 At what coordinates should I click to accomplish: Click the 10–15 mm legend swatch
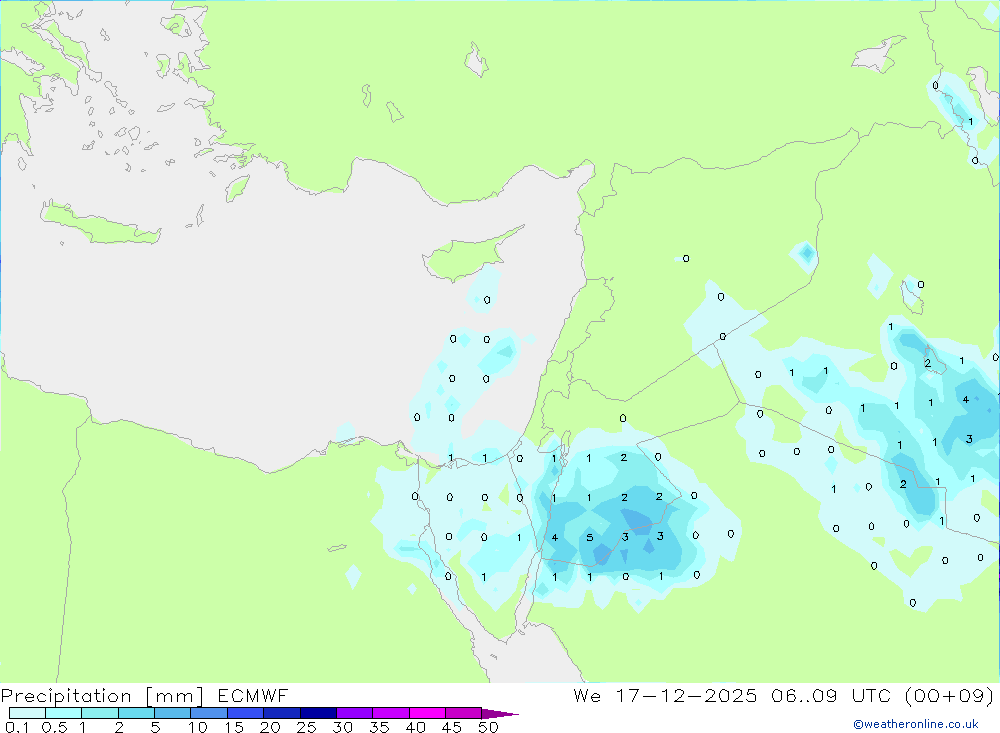click(209, 713)
